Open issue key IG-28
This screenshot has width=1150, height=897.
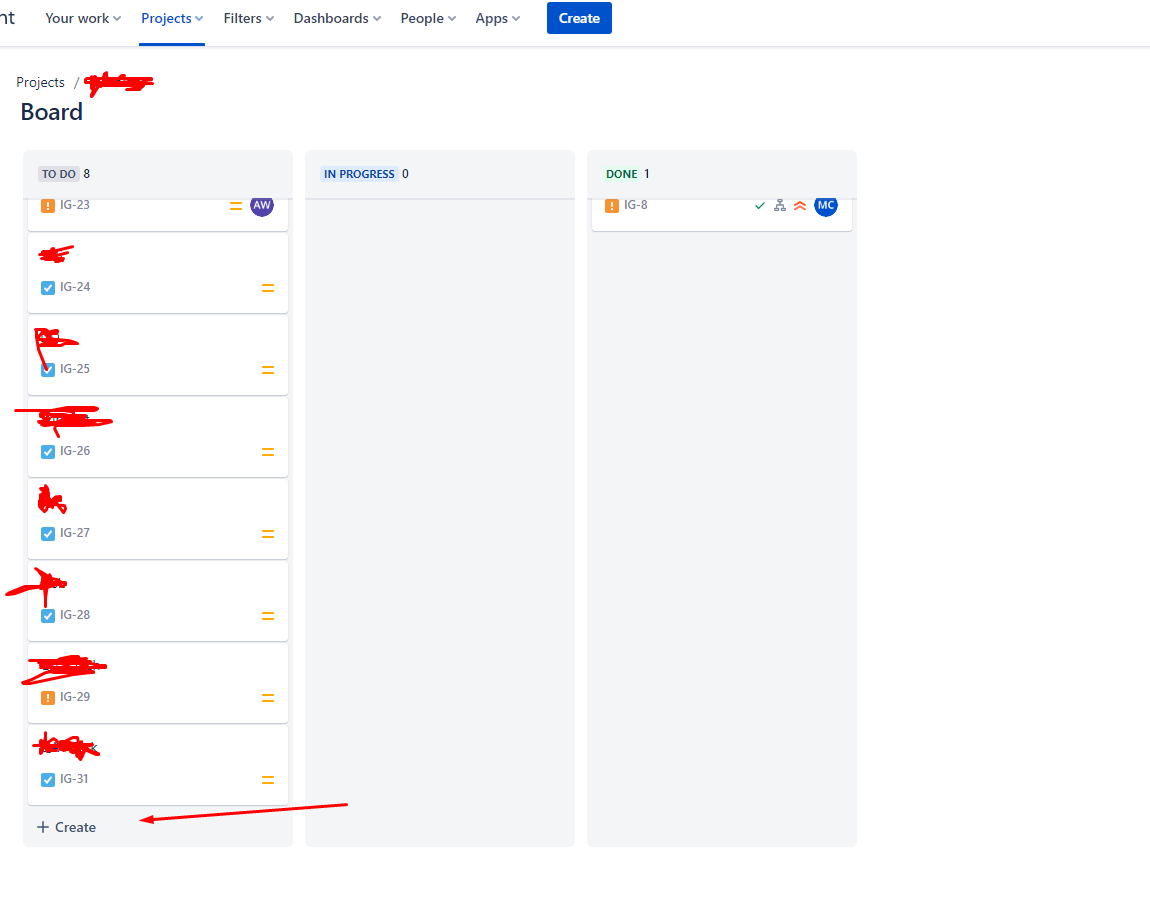point(75,615)
